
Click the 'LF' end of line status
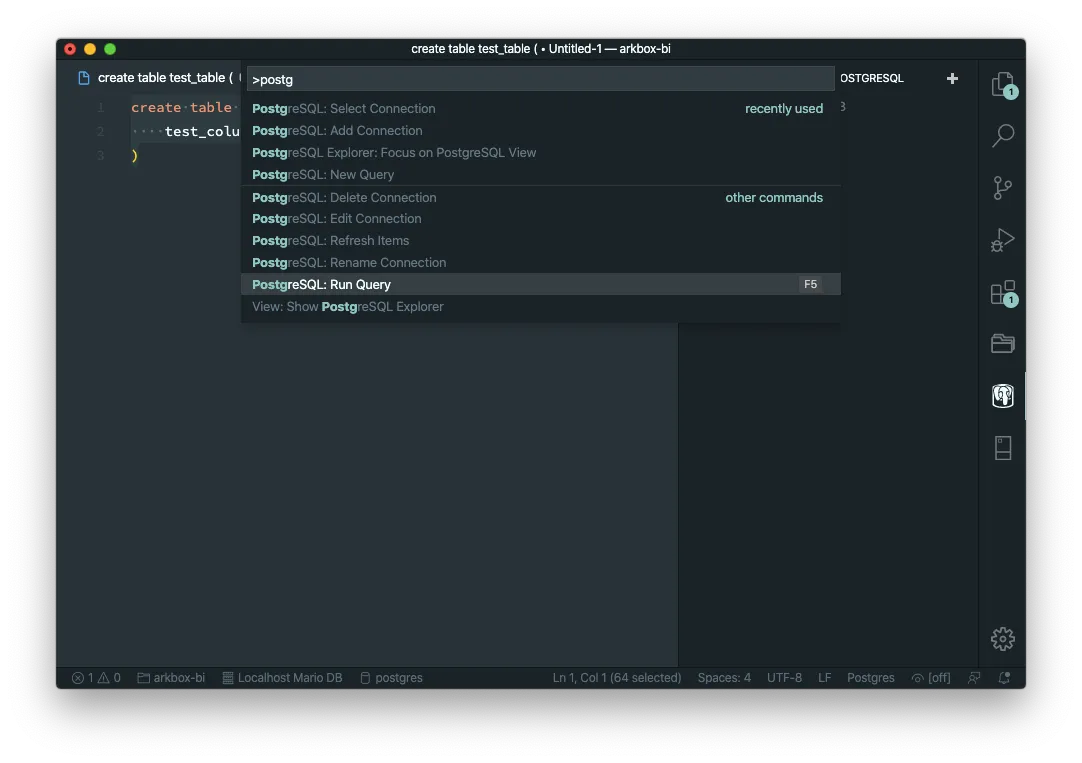click(x=825, y=677)
